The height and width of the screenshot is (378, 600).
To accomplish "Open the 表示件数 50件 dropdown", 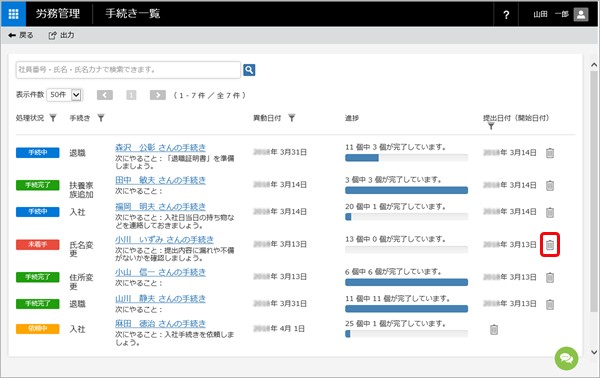I will (x=64, y=95).
